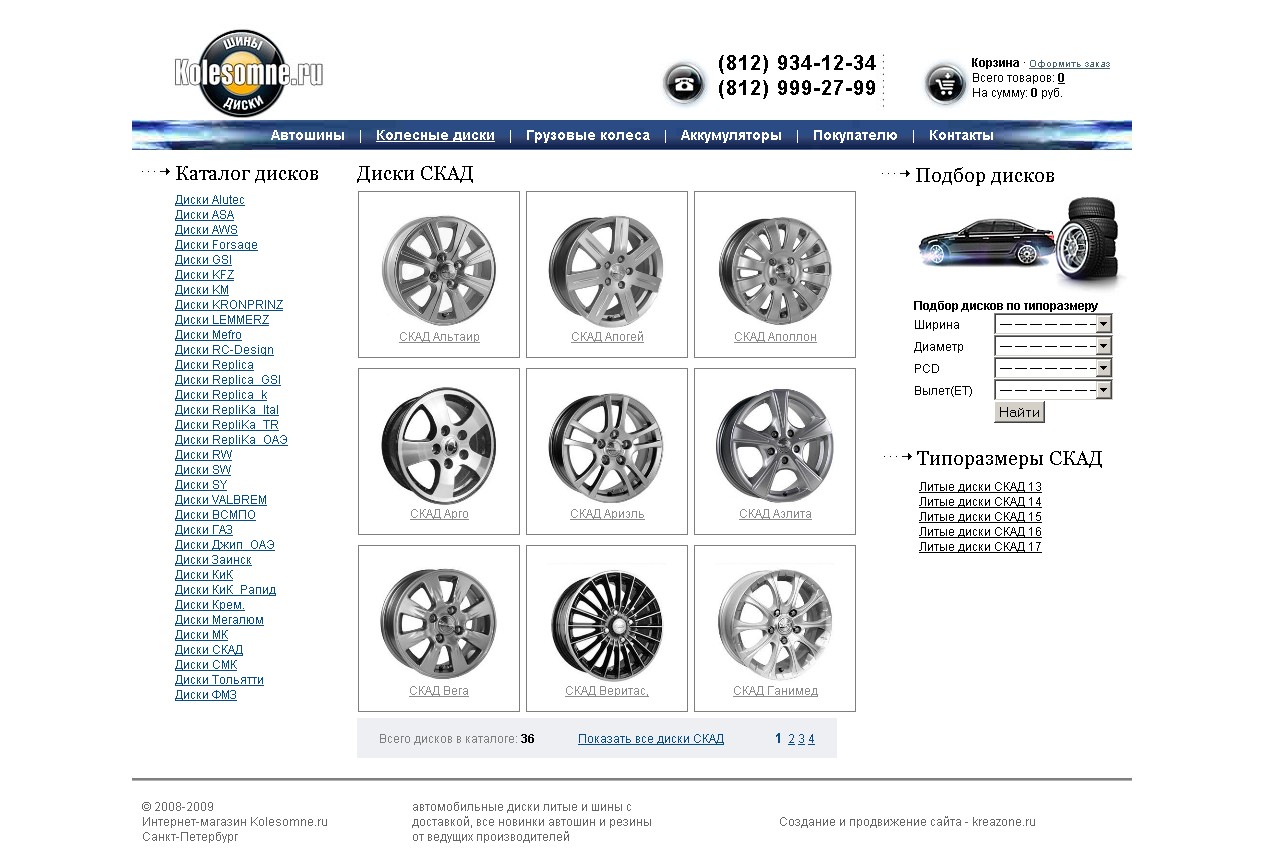
Task: Click the car and tires banner image
Action: 1022,240
